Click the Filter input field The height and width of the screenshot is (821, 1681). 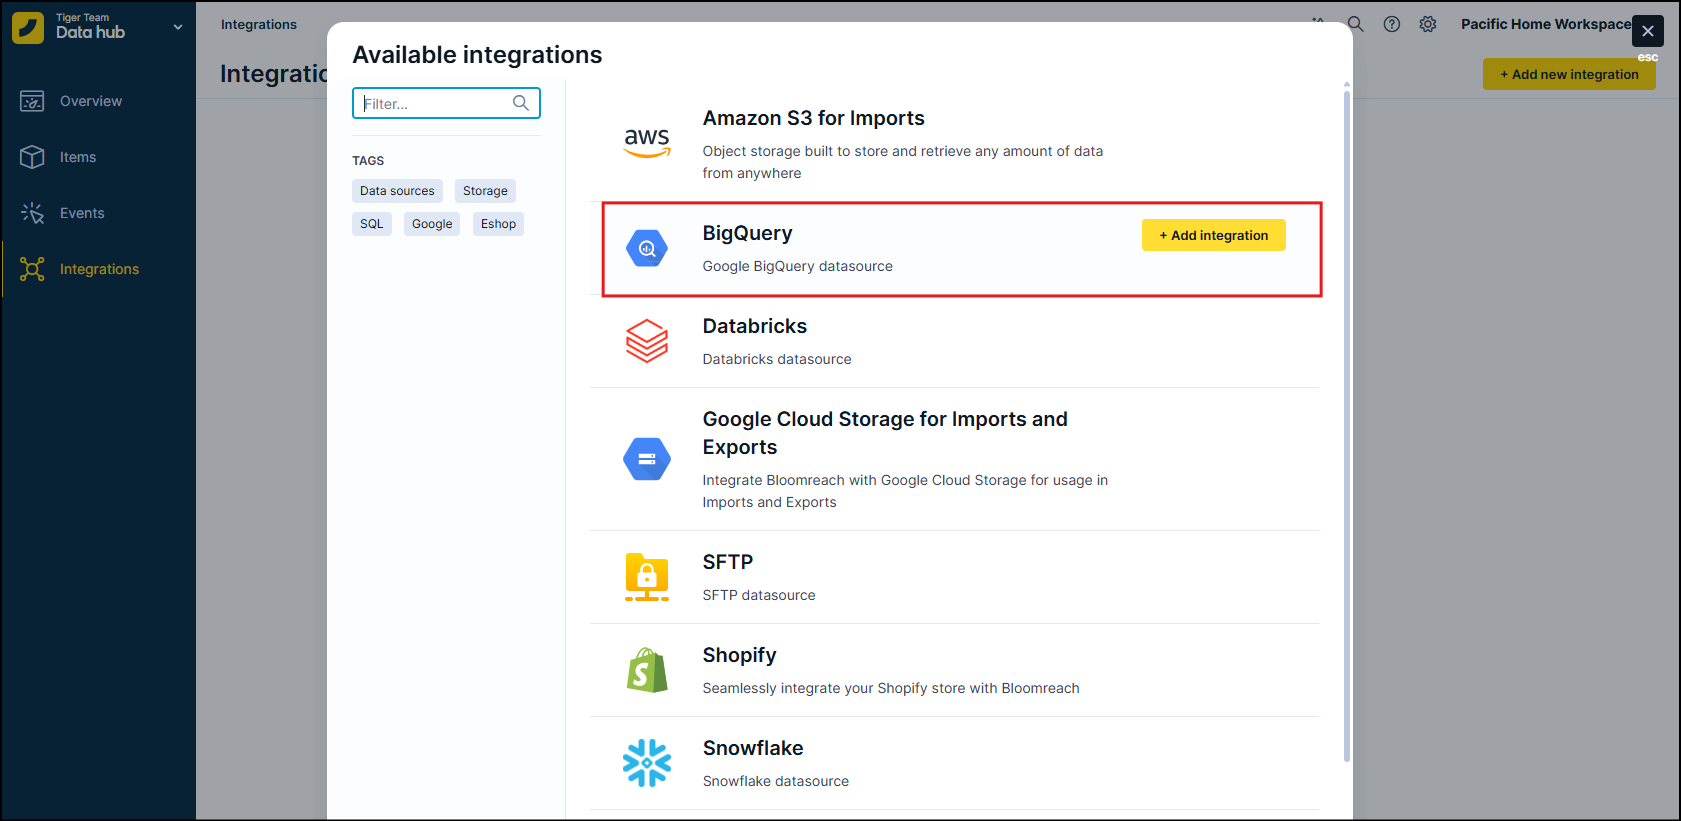tap(446, 103)
